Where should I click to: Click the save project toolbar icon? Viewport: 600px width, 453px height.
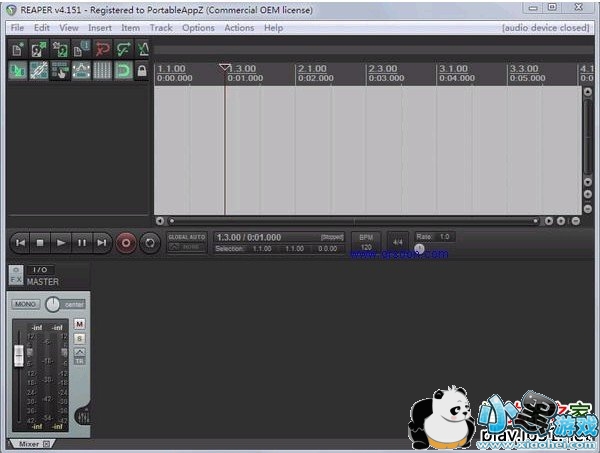(x=60, y=49)
